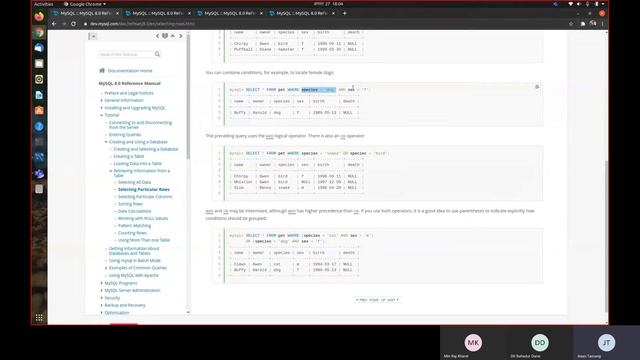This screenshot has width=640, height=360.
Task: Click the page vertical scrollbar
Action: 606,237
